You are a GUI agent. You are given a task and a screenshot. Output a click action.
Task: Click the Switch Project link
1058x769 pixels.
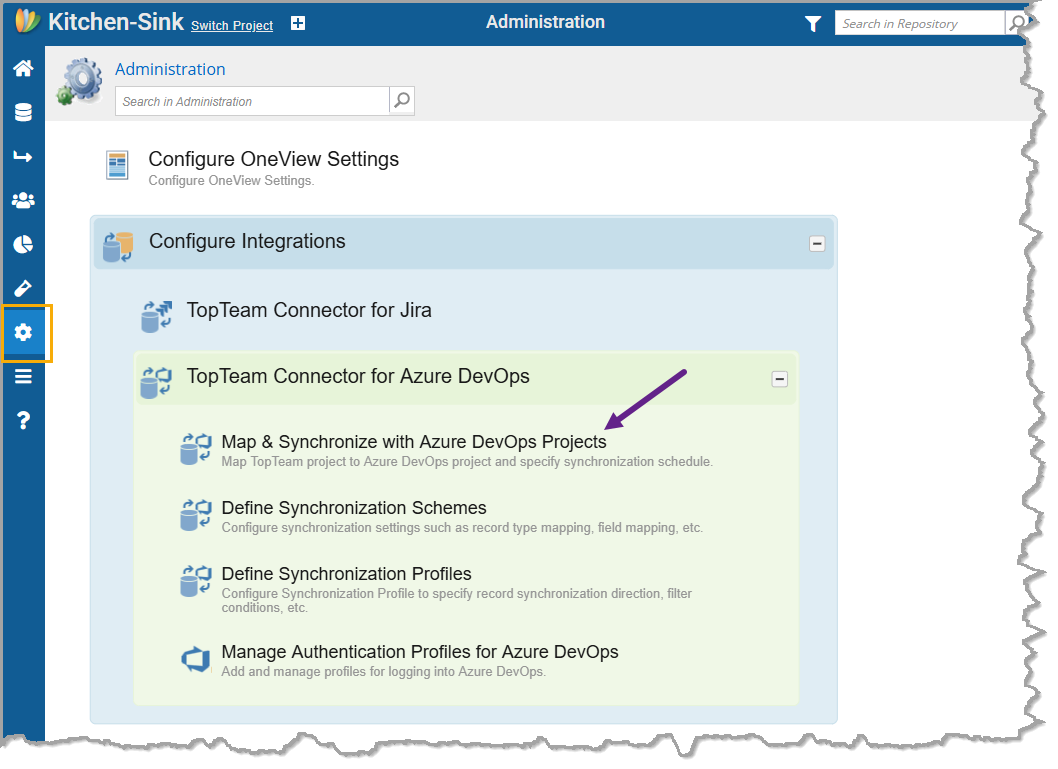tap(232, 26)
